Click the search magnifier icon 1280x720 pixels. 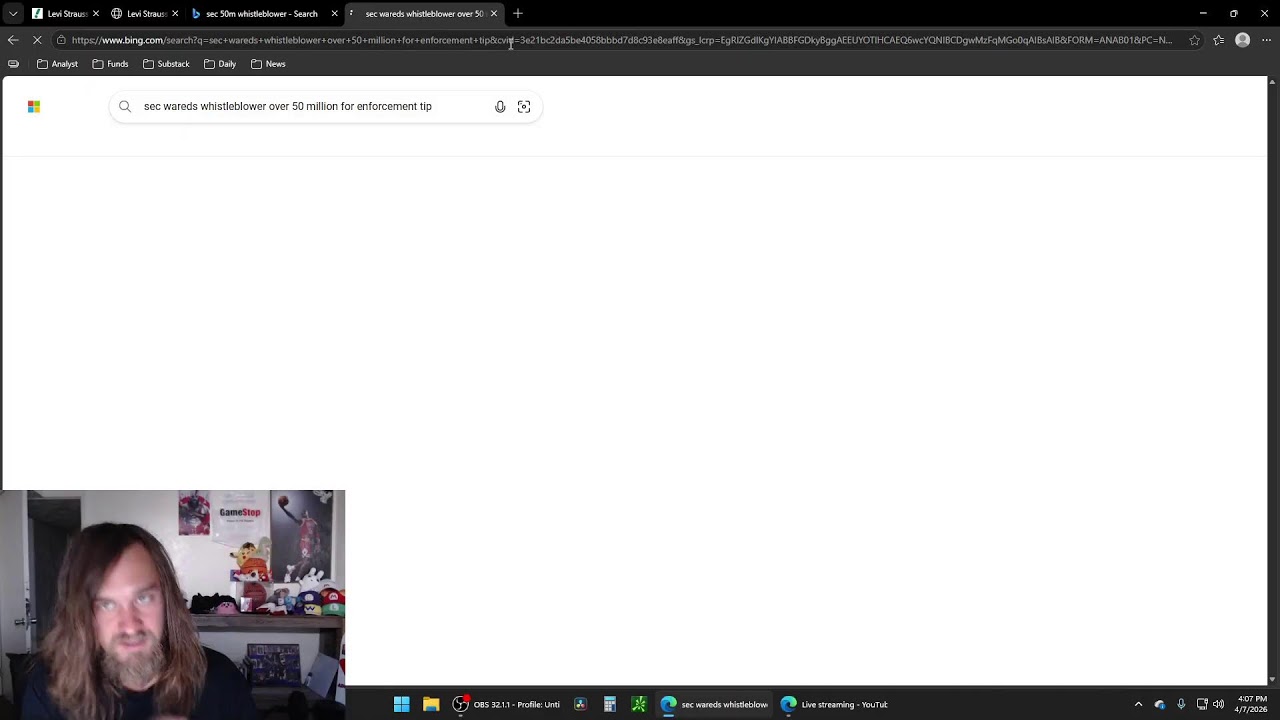click(125, 106)
